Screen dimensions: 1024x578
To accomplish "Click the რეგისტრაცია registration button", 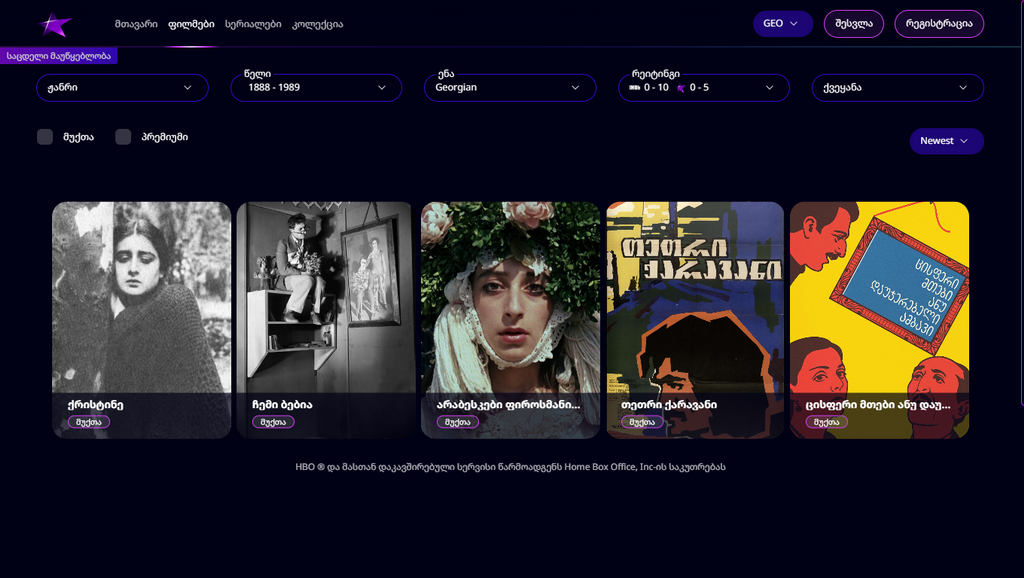I will pyautogui.click(x=938, y=24).
